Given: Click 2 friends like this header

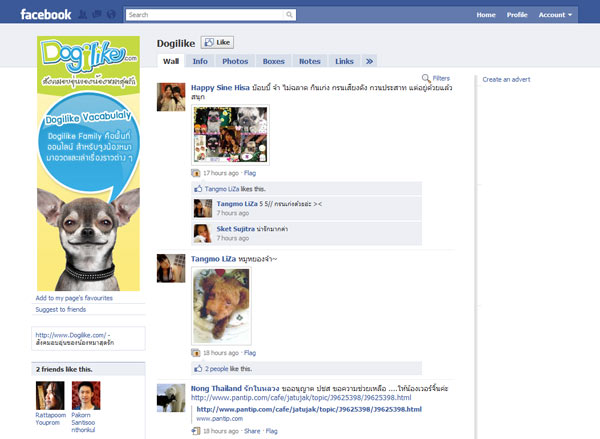Looking at the screenshot, I should (x=64, y=369).
